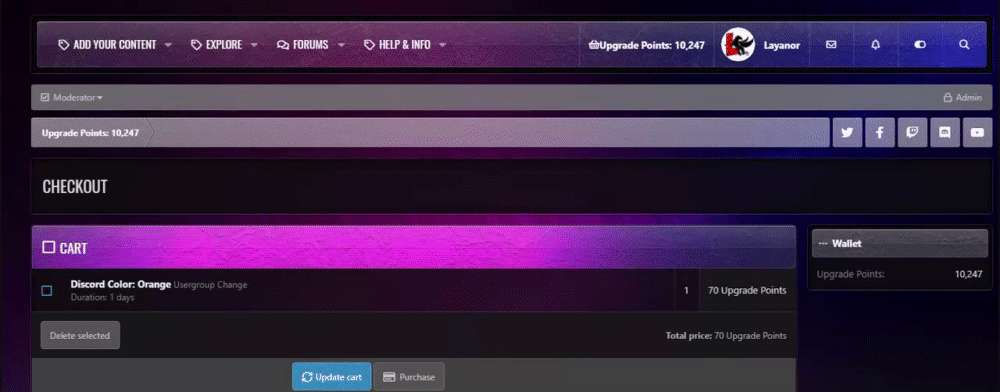Expand the Add Your Content dropdown arrow

168,45
